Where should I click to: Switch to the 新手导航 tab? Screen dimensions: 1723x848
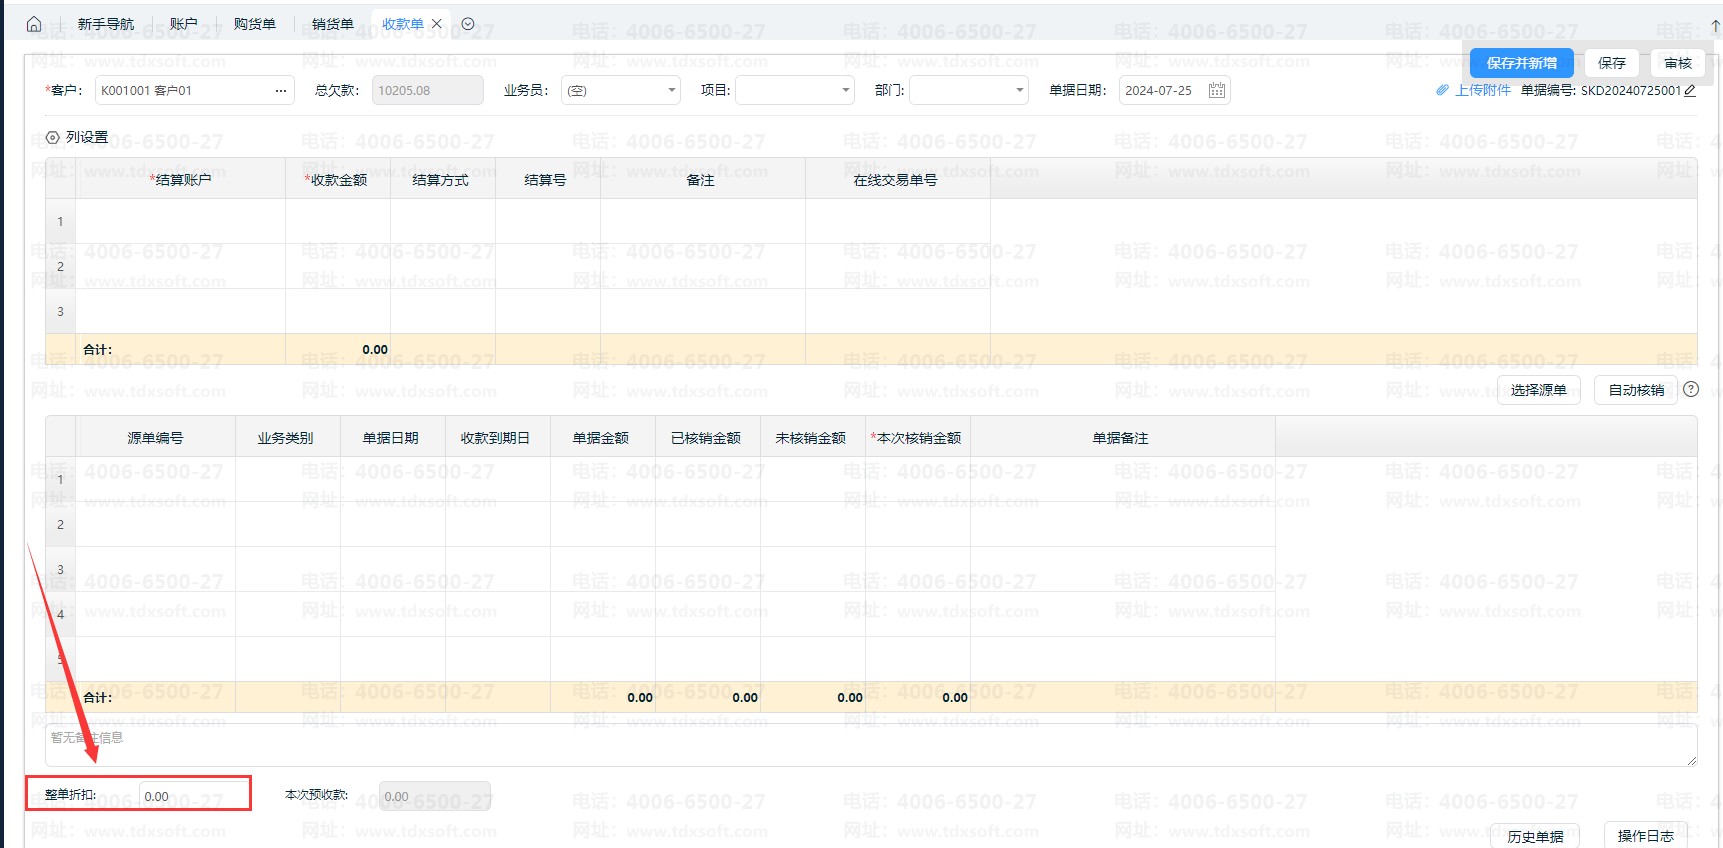coord(105,24)
